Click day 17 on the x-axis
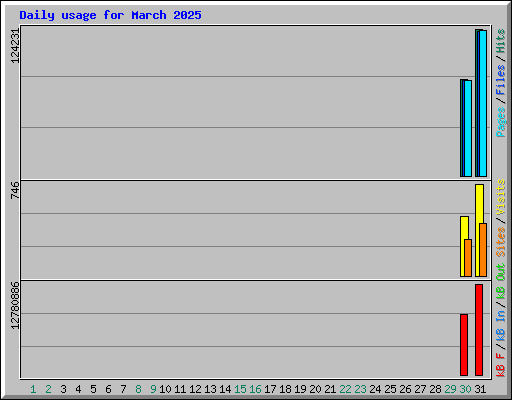This screenshot has height=400, width=512. 270,389
